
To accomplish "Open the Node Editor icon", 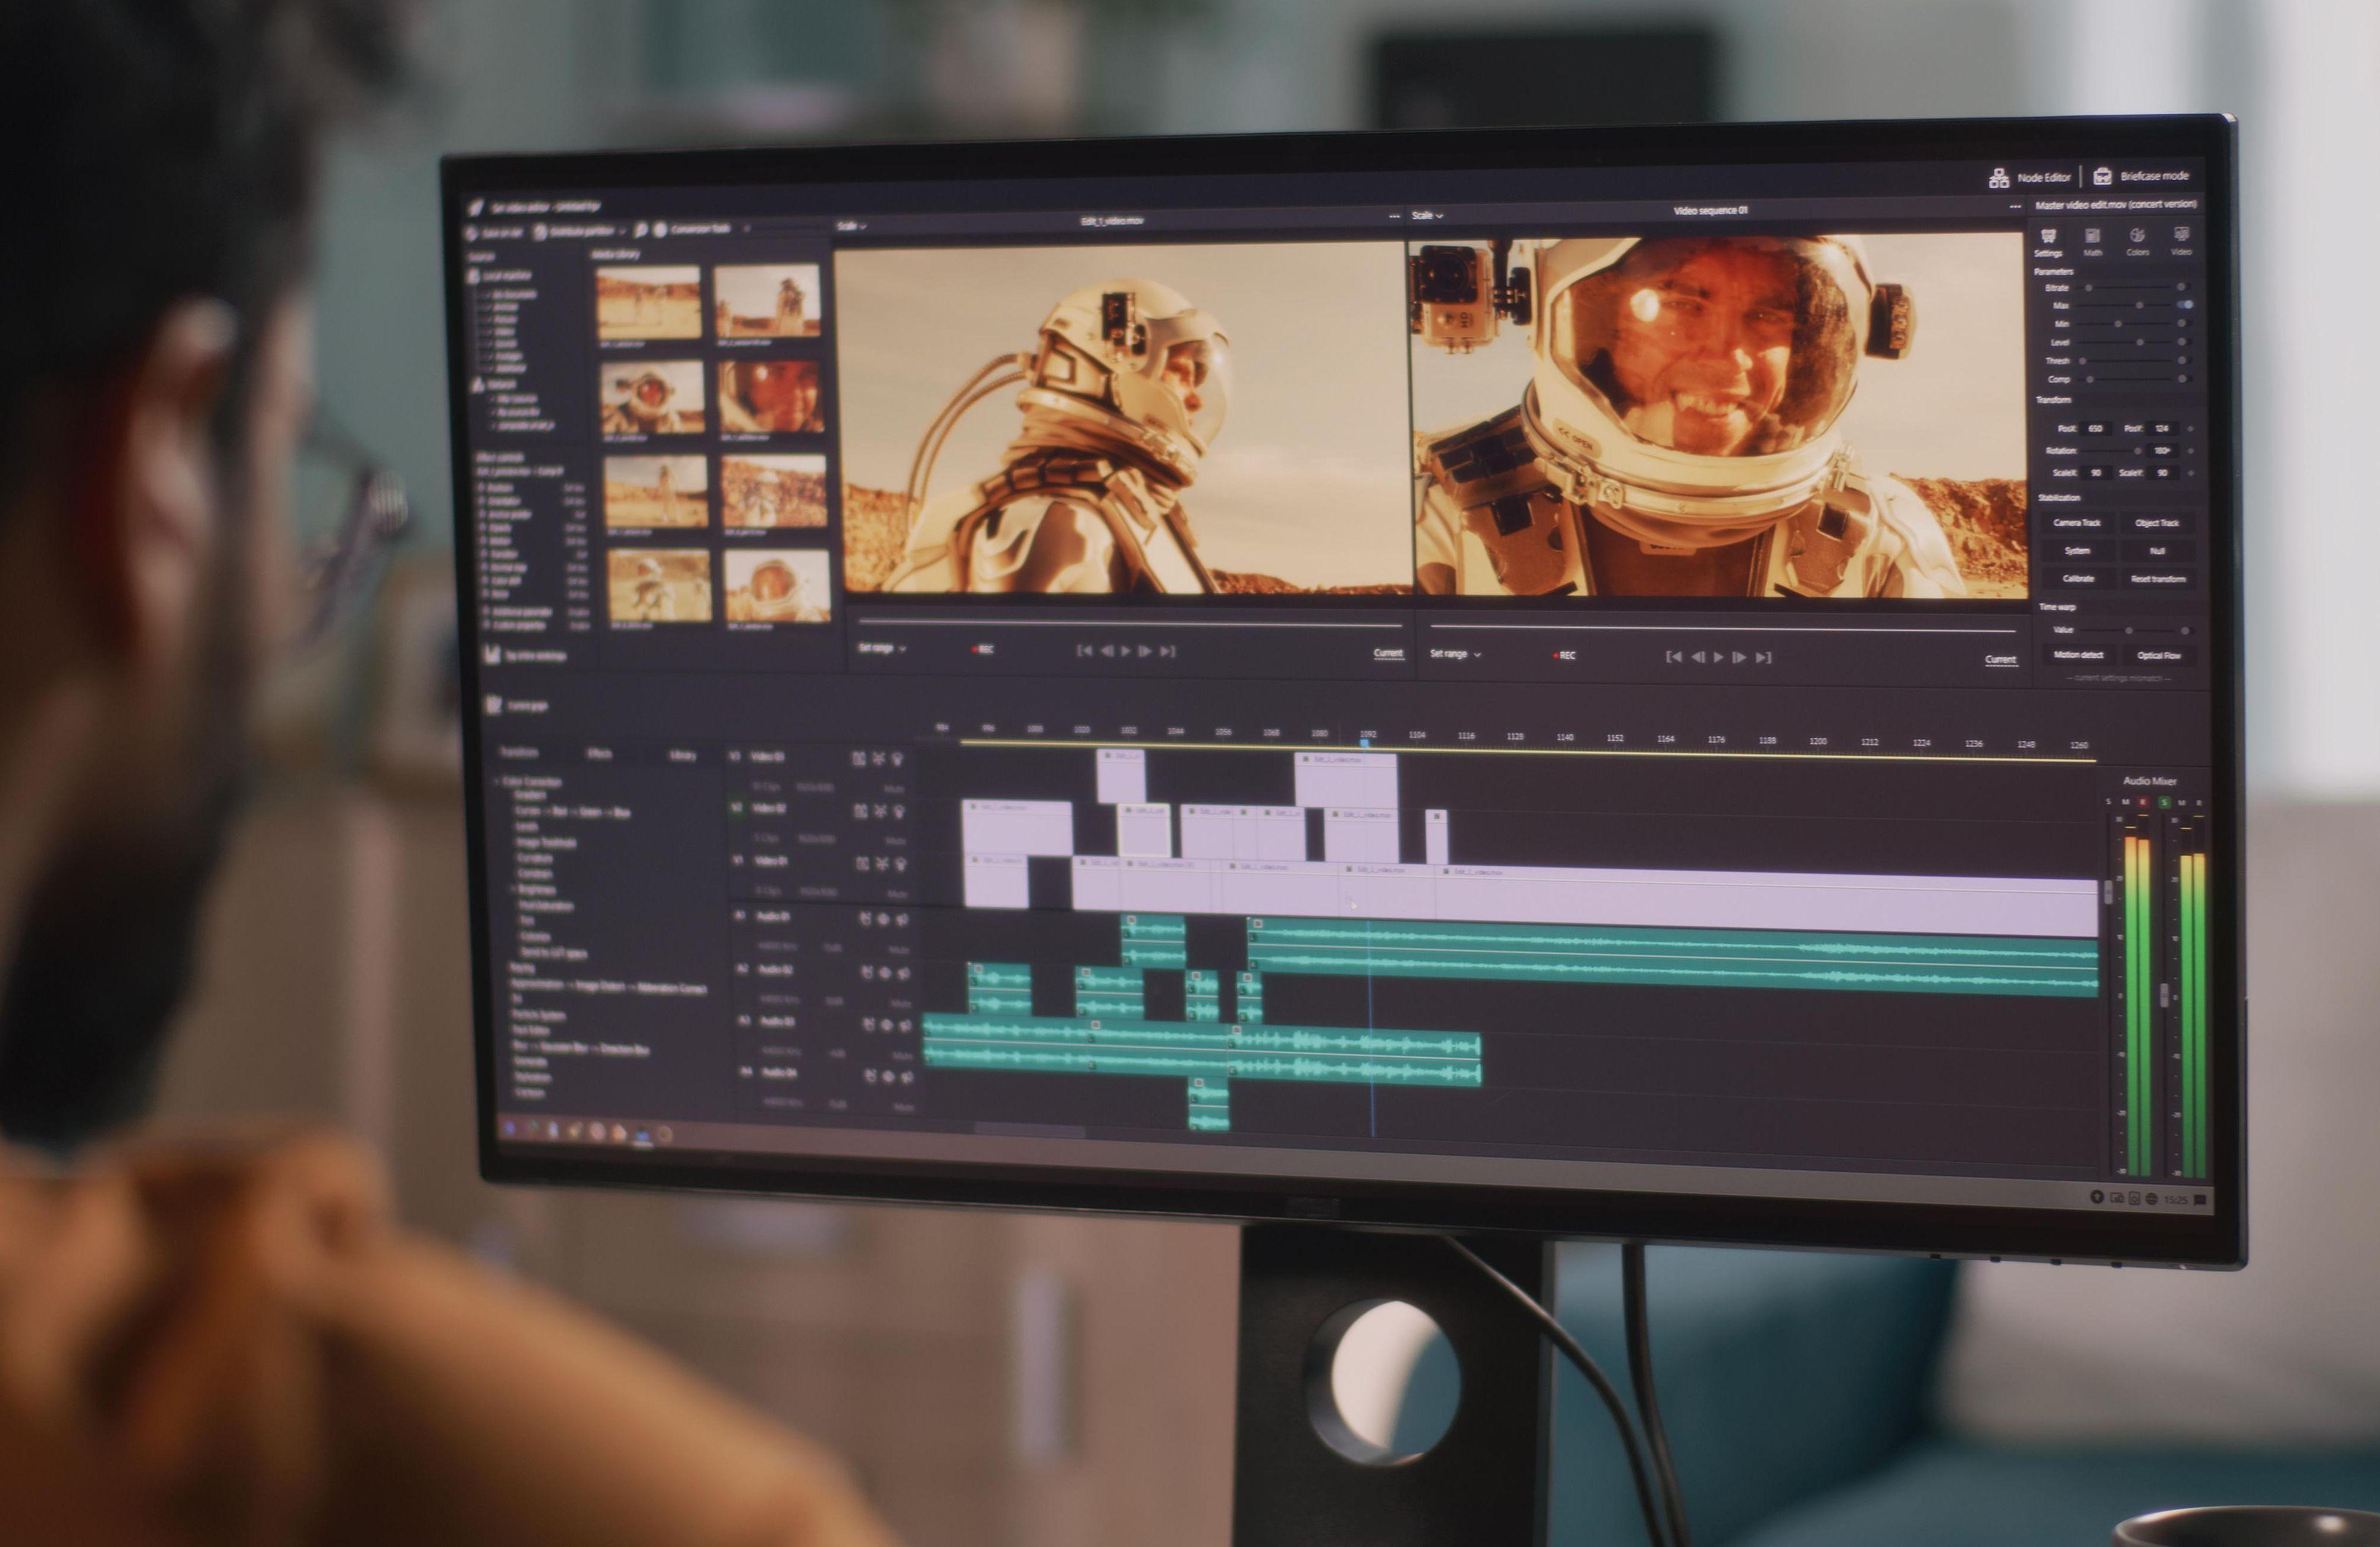I will click(x=1998, y=178).
